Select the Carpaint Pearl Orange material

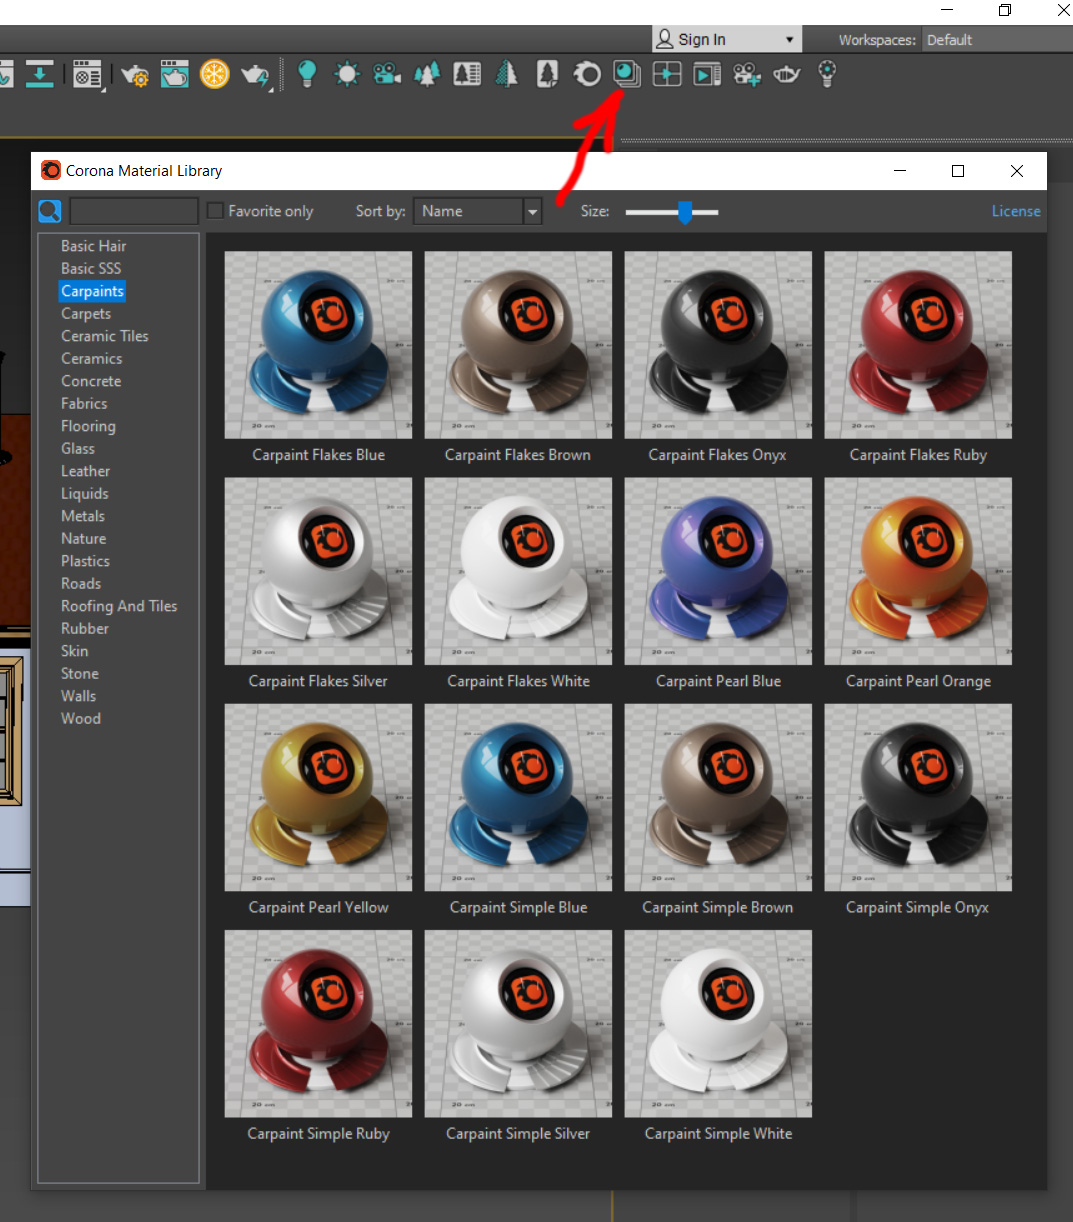point(918,571)
